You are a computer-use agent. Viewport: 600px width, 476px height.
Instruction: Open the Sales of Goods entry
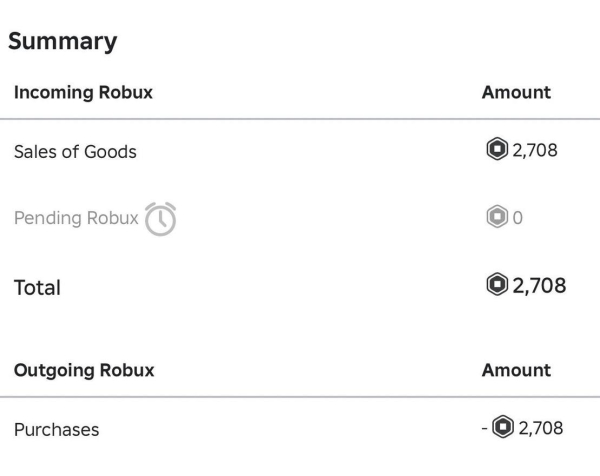(x=75, y=152)
